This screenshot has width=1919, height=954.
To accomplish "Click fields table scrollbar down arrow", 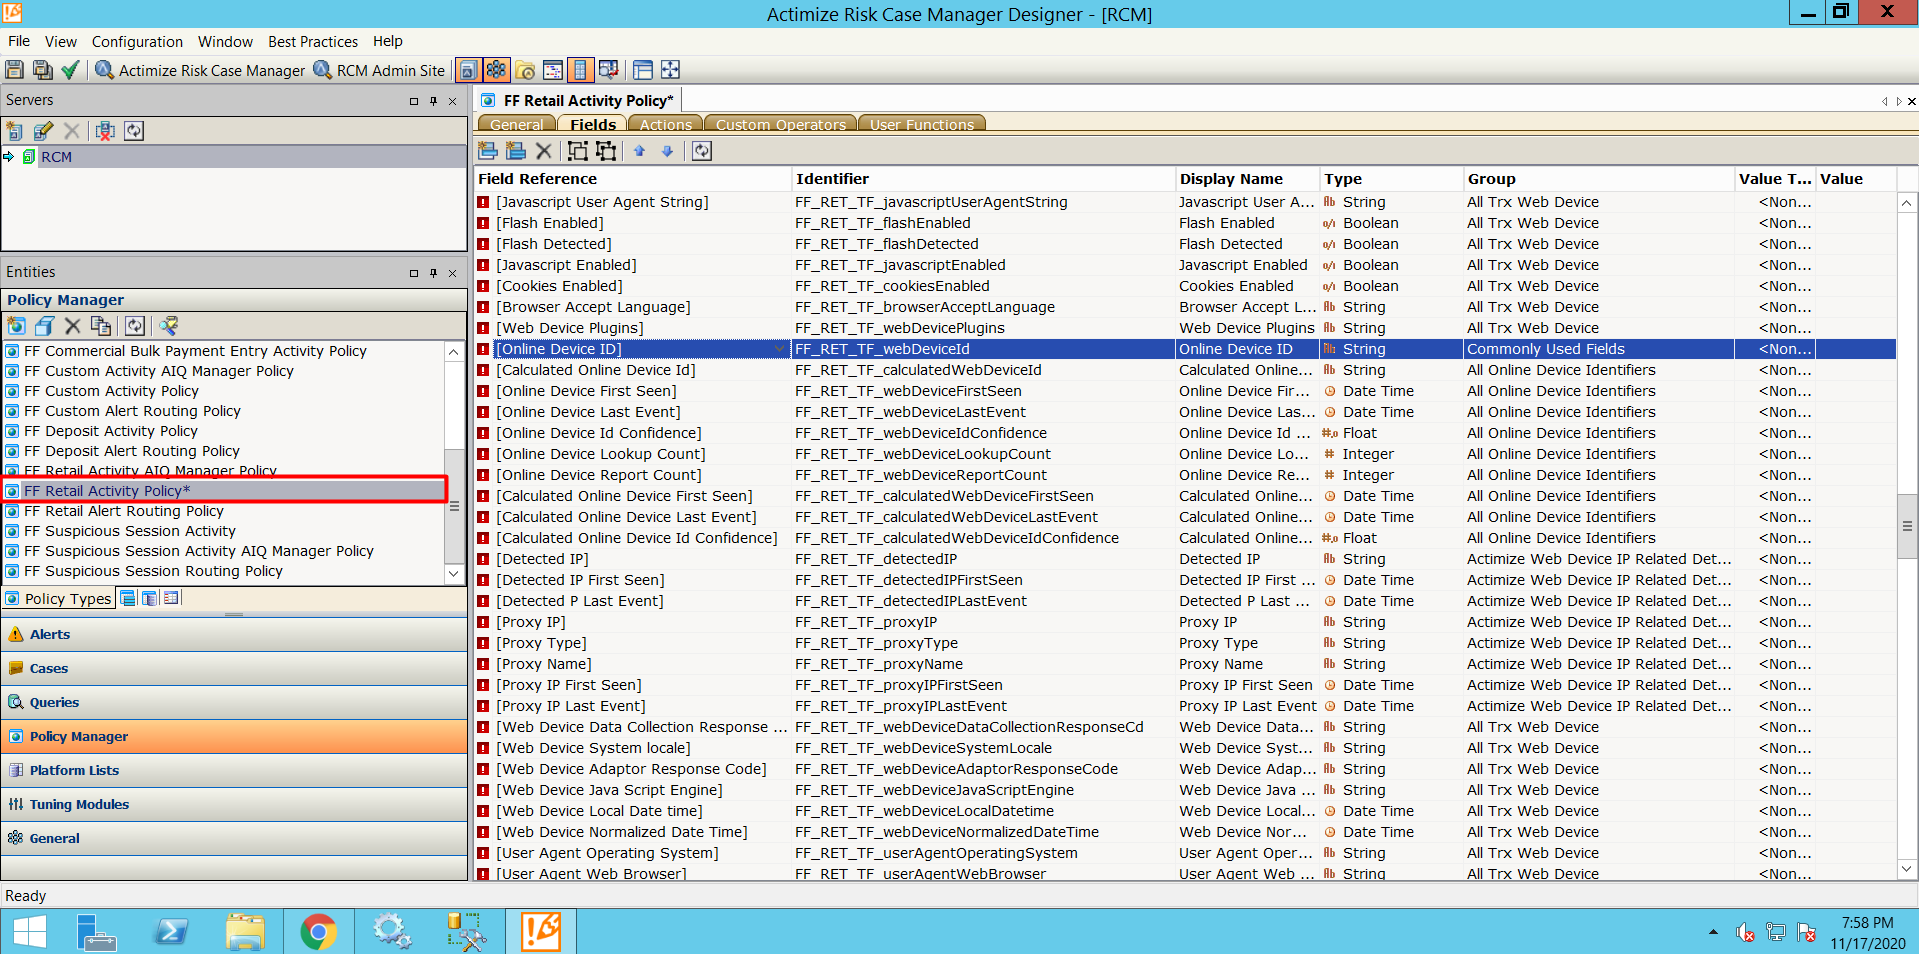I will click(1907, 870).
